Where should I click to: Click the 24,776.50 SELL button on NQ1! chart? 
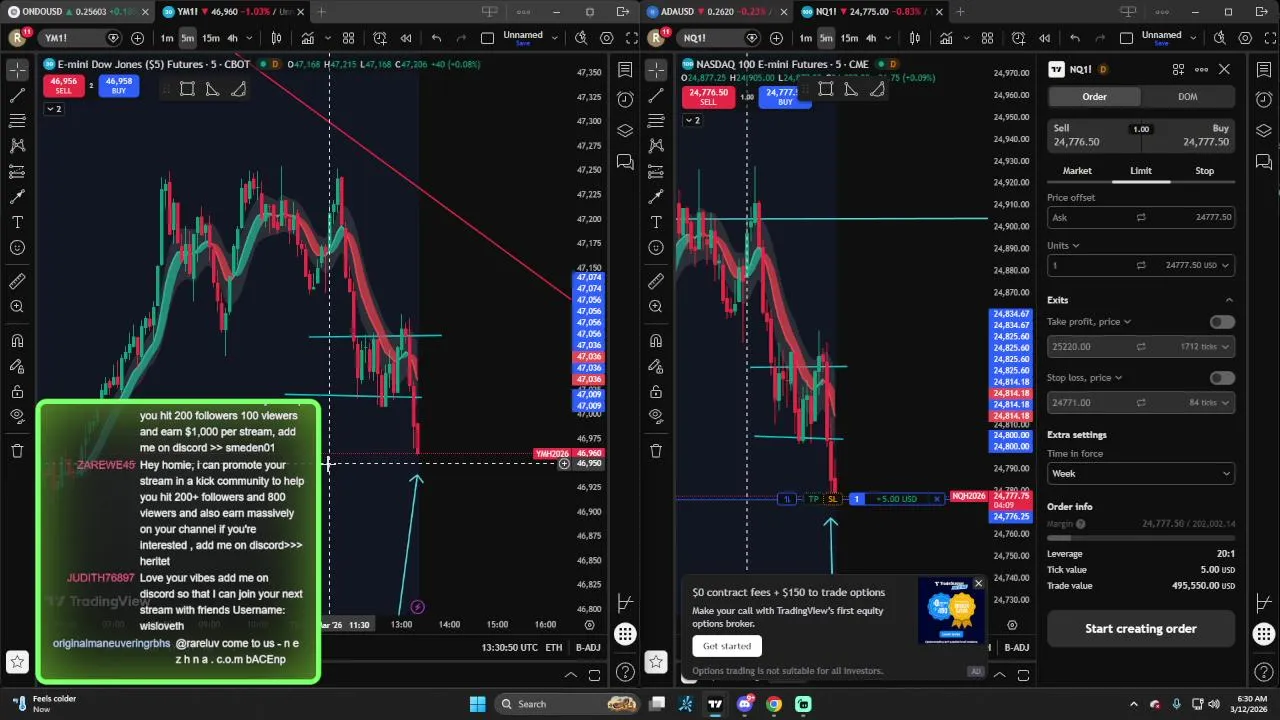click(708, 97)
